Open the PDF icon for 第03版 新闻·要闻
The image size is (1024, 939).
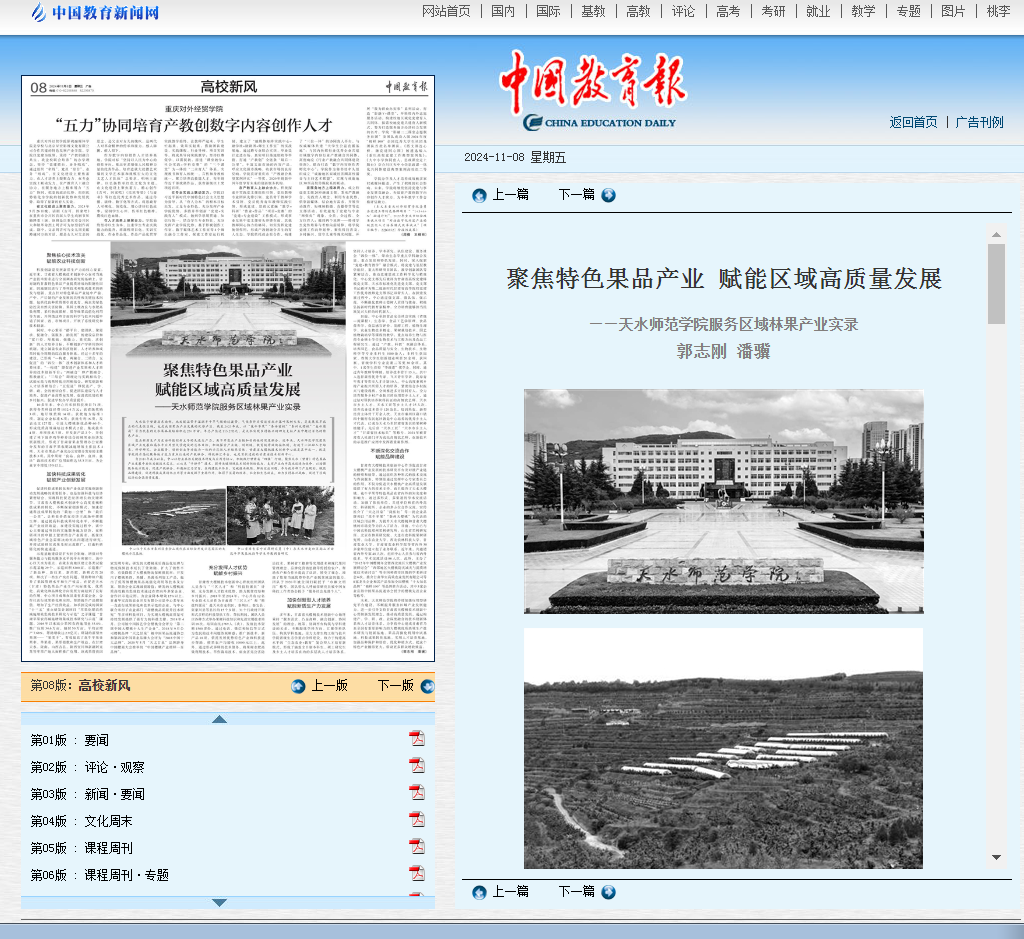tap(417, 793)
